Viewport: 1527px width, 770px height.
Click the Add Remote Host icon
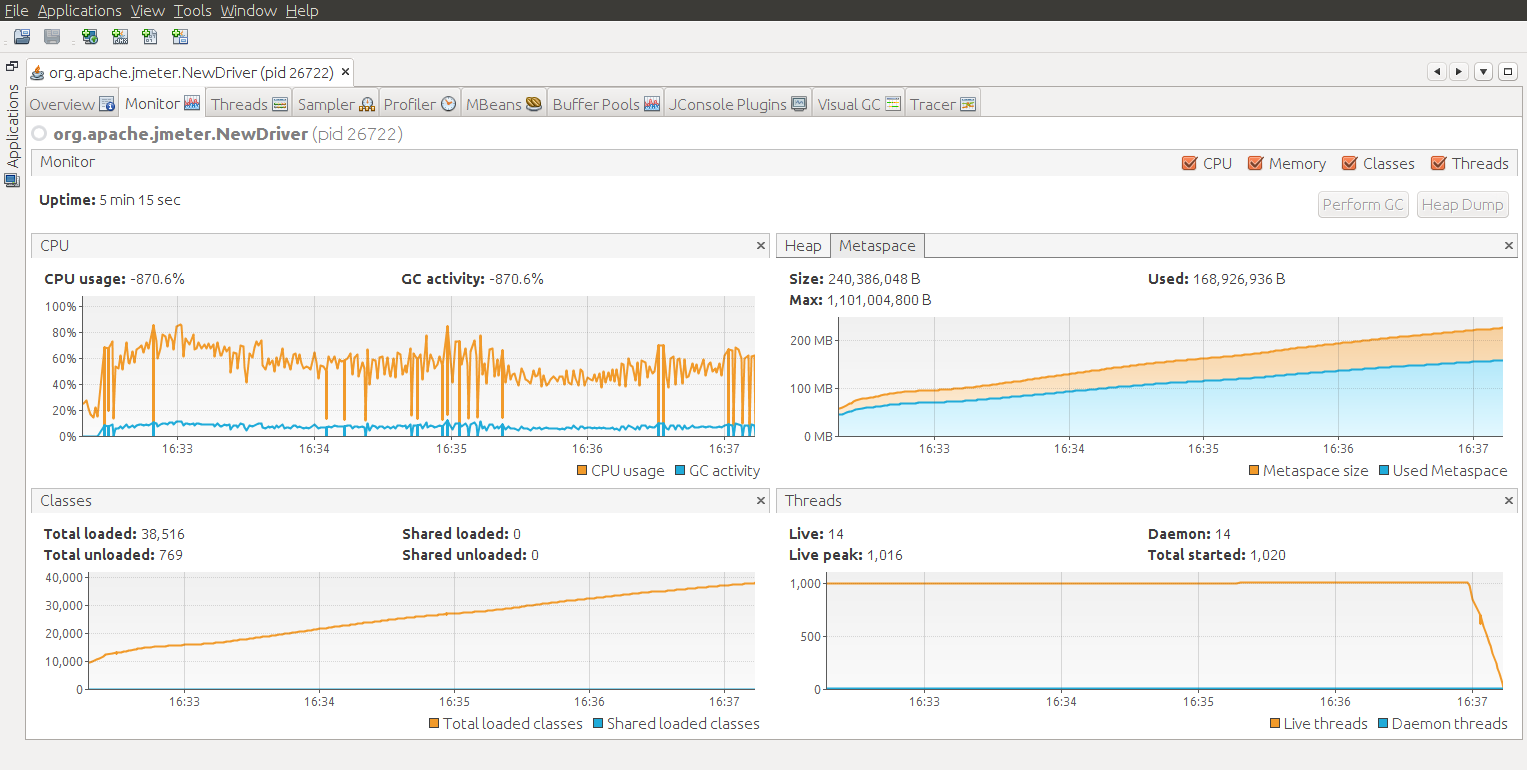[x=89, y=36]
